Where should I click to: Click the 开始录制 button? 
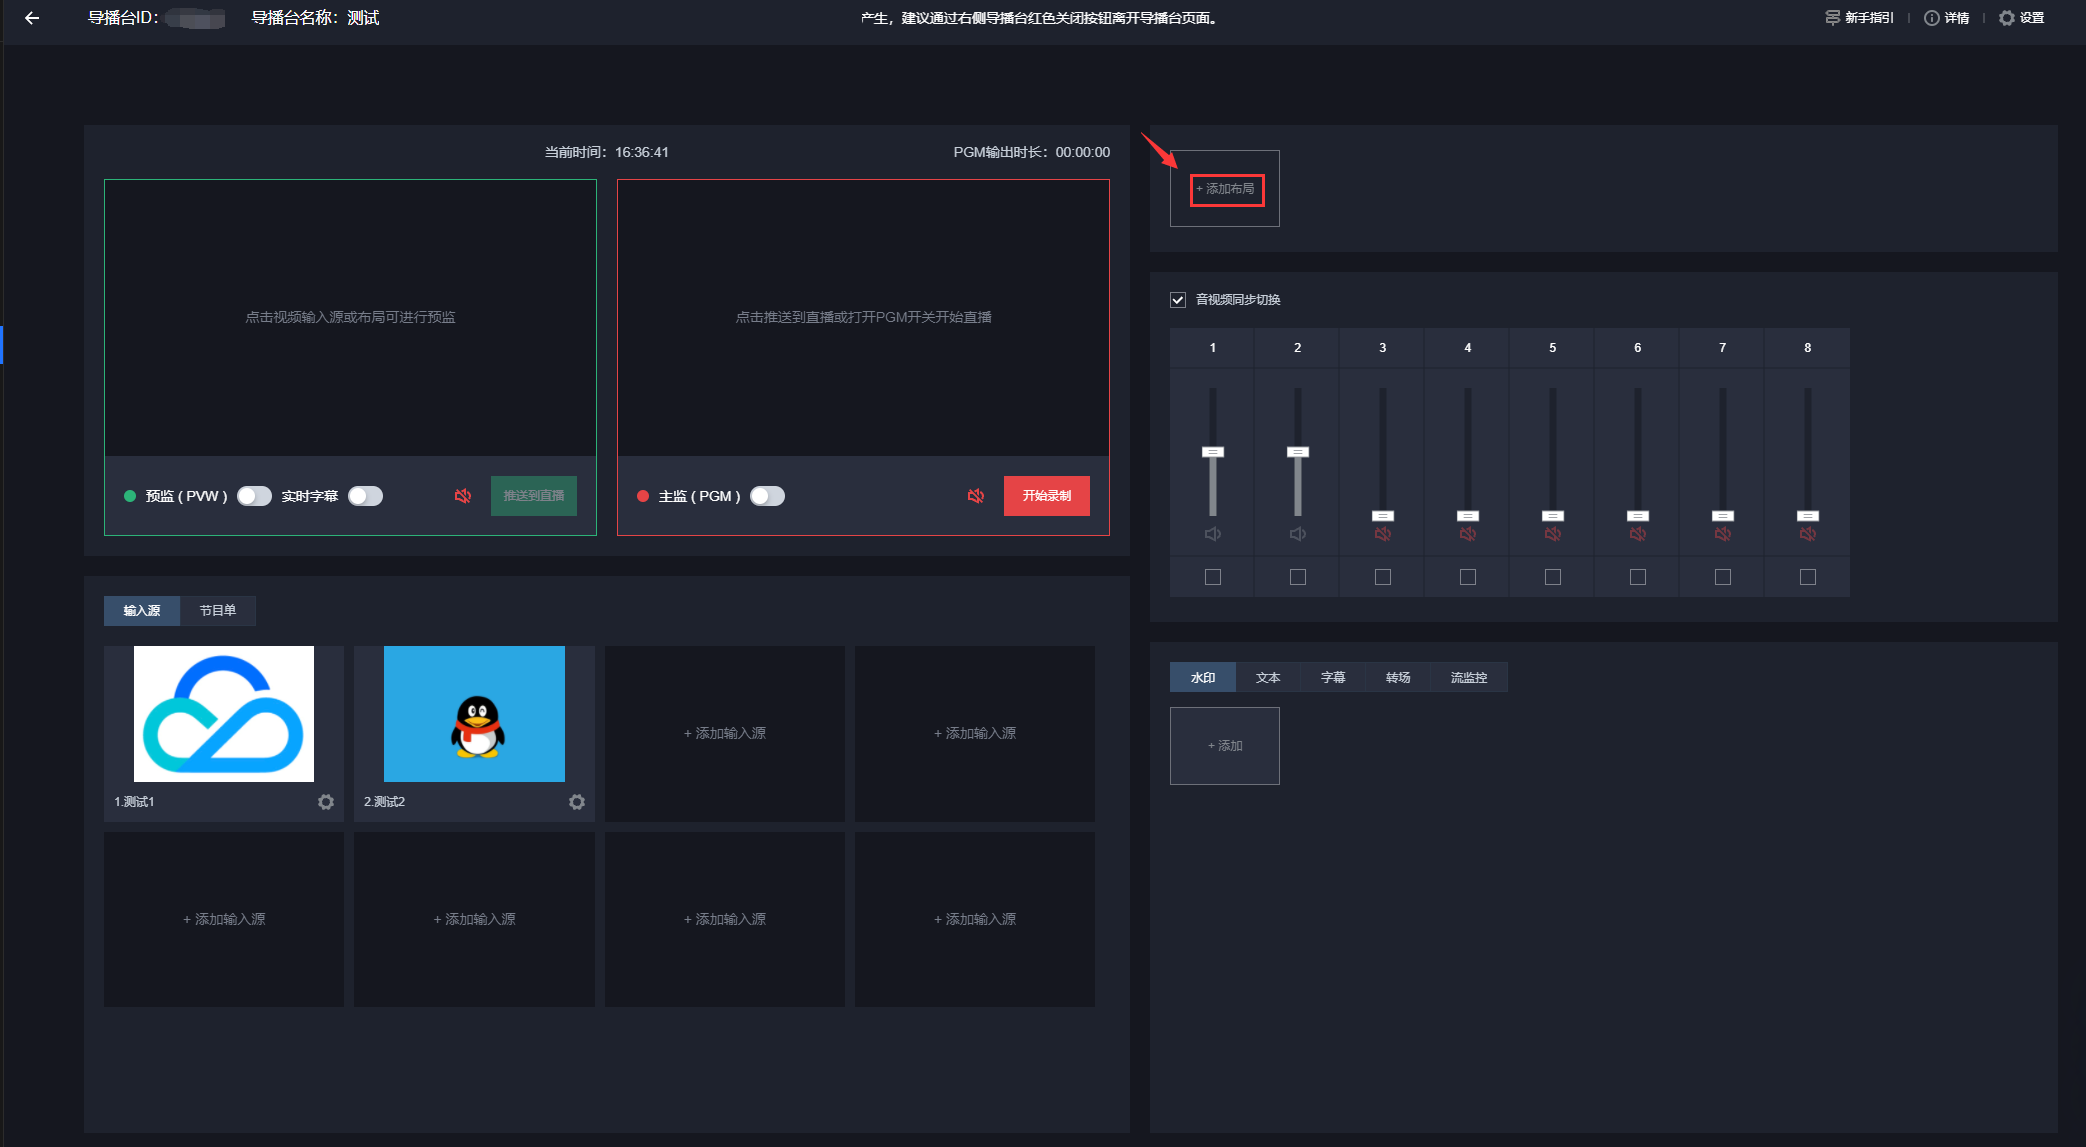click(1046, 496)
